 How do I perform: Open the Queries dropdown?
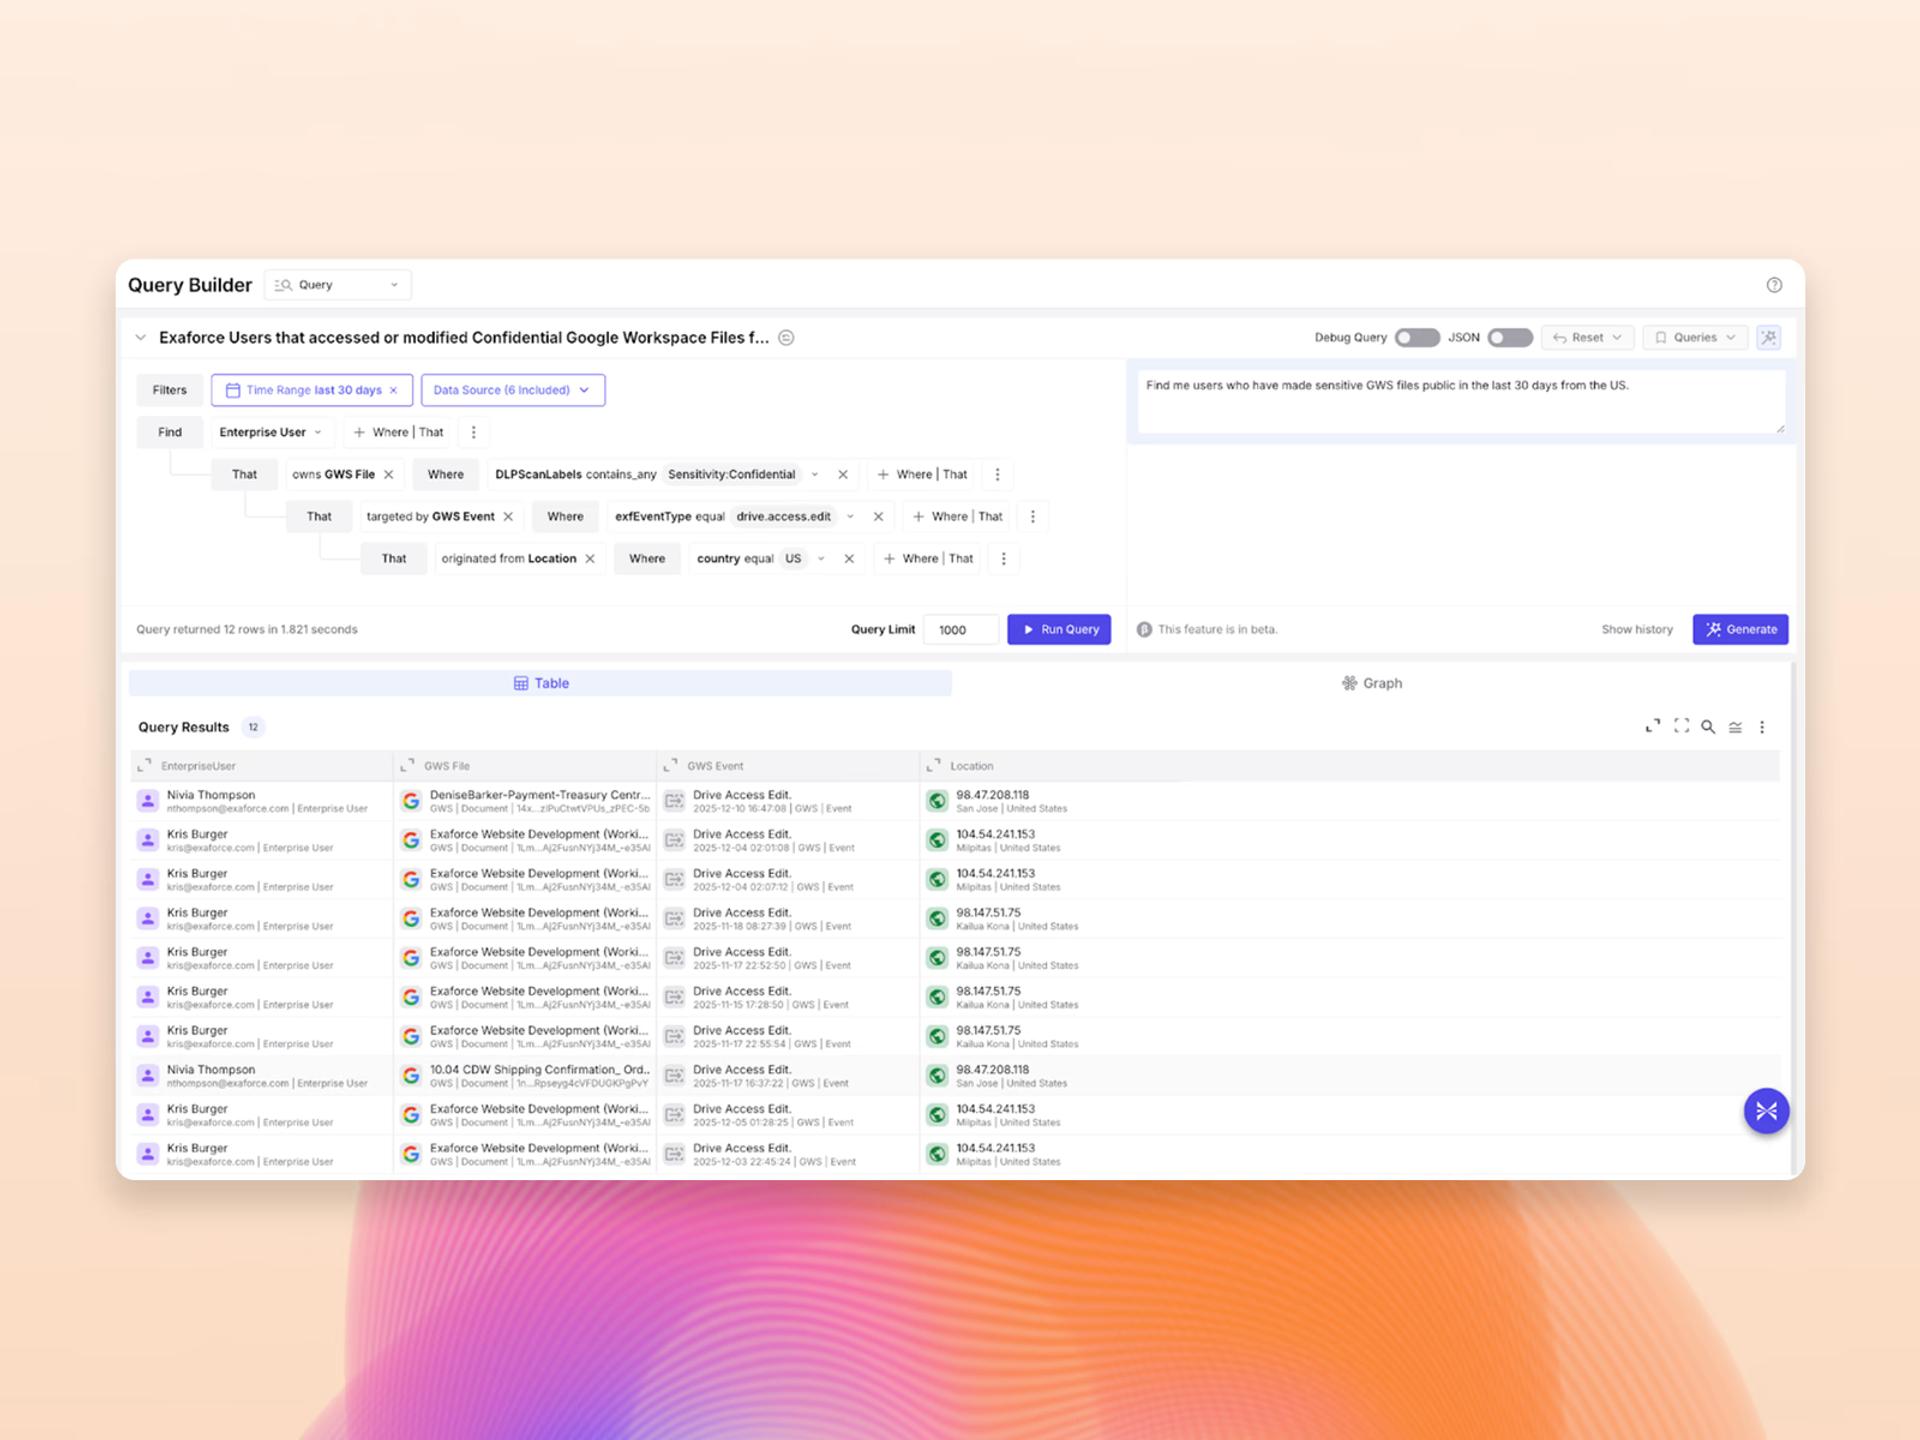coord(1695,338)
